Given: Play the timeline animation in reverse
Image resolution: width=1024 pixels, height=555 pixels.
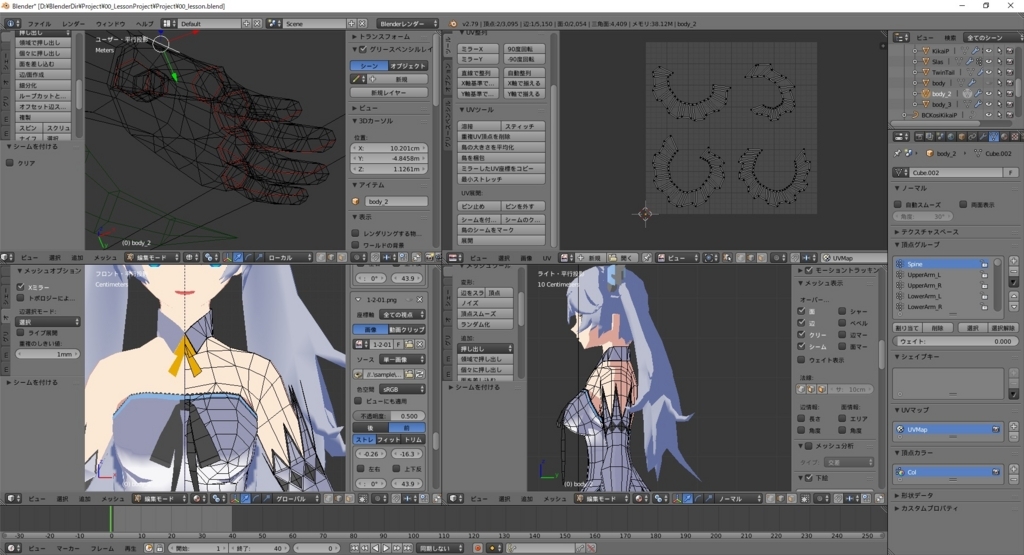Looking at the screenshot, I should (376, 548).
